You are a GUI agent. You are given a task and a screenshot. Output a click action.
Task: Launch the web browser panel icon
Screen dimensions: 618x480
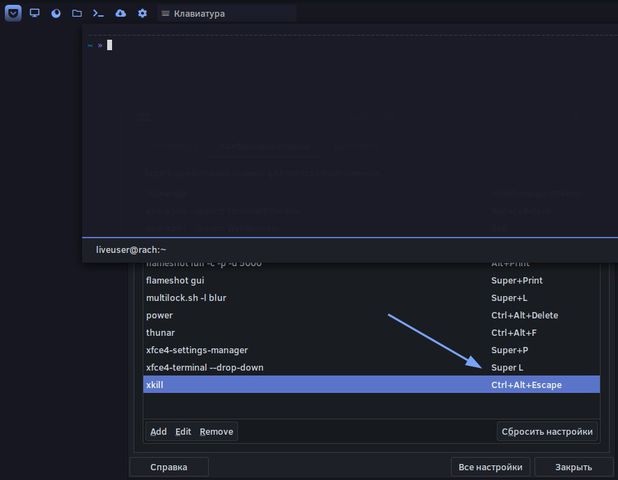[56, 13]
